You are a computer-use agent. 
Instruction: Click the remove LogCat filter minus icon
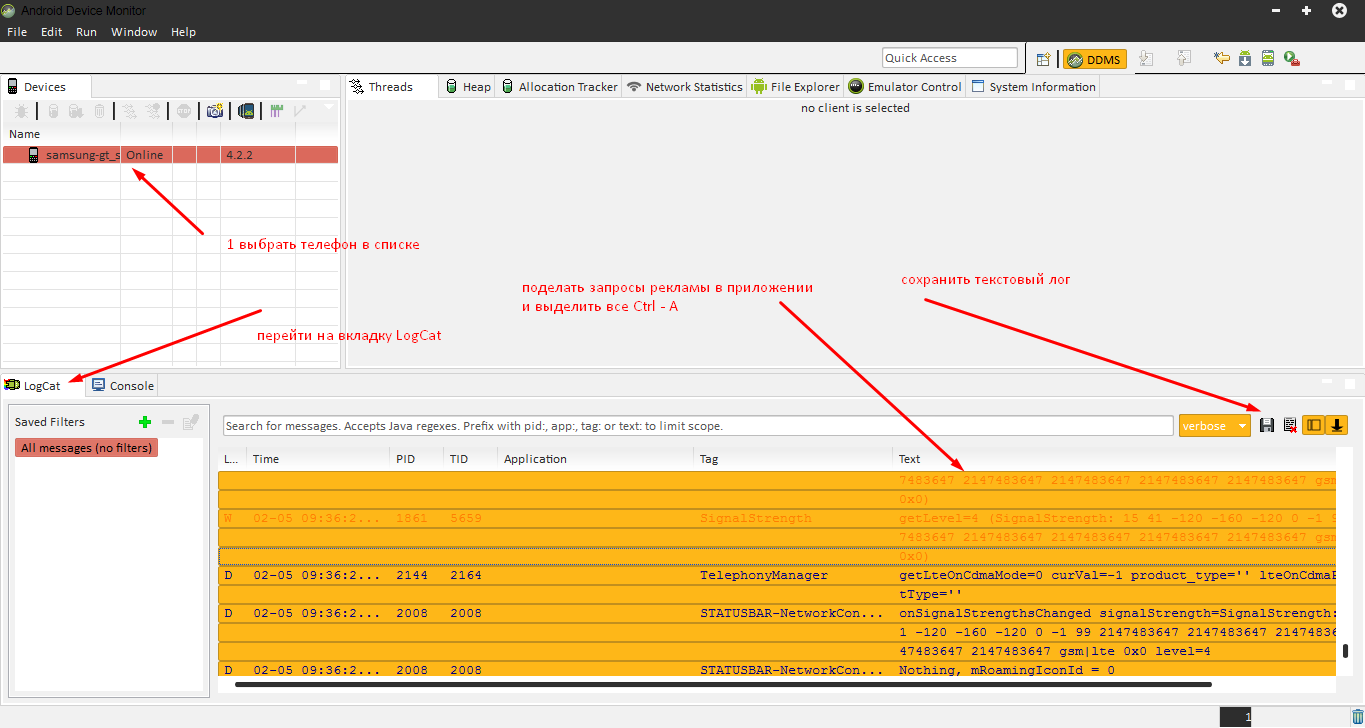168,422
